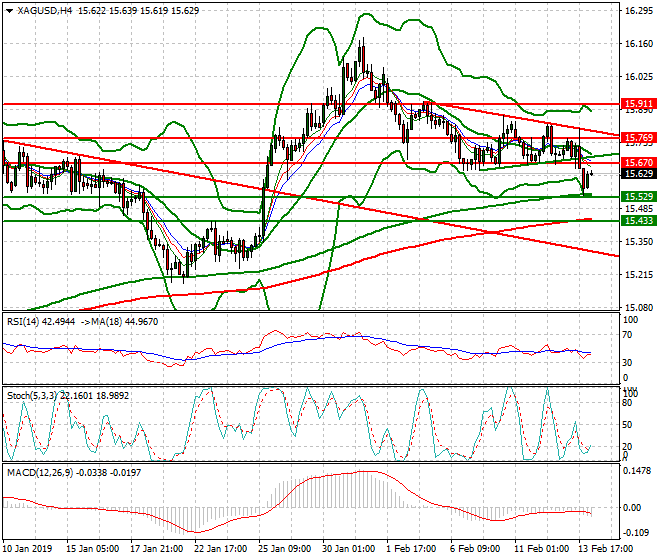
Task: Select the green 15.529 support price label
Action: click(639, 197)
